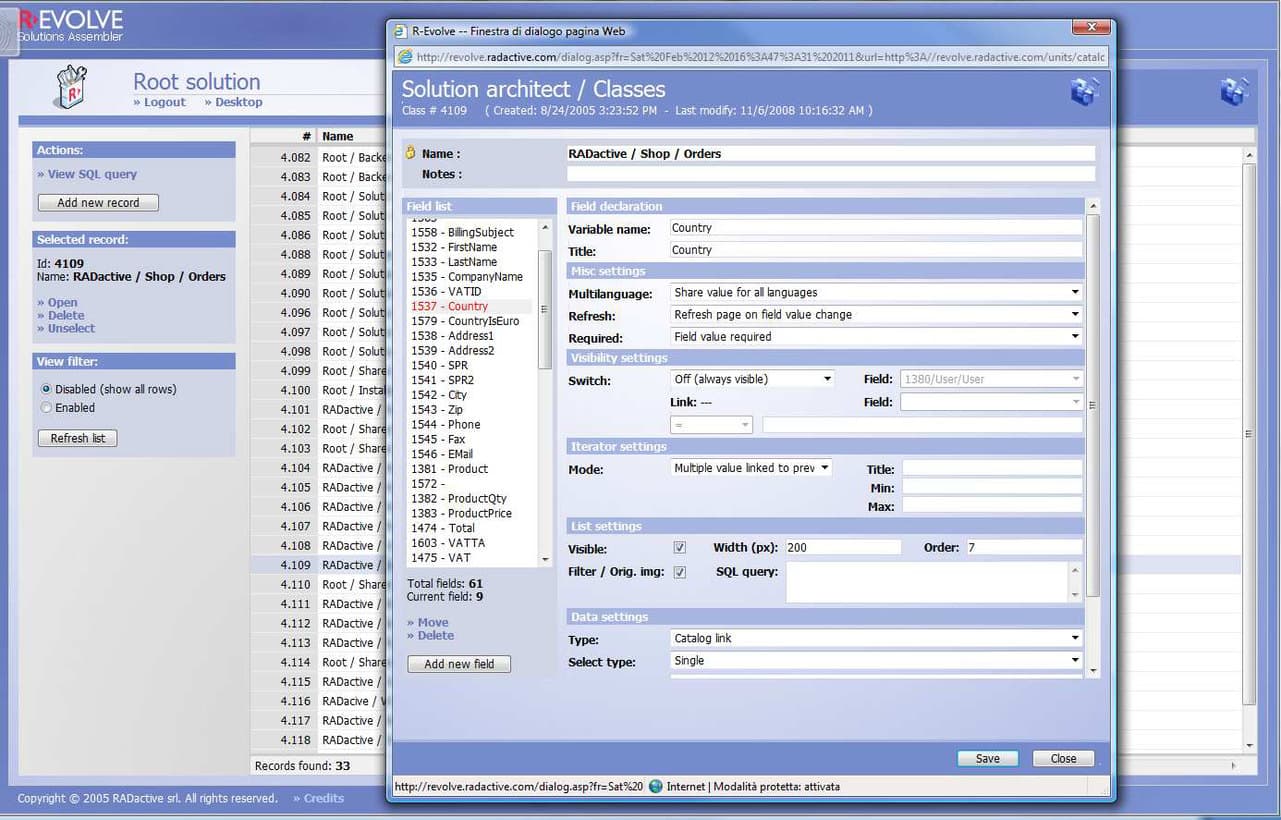The height and width of the screenshot is (820, 1281).
Task: Click the Add new record button
Action: point(98,203)
